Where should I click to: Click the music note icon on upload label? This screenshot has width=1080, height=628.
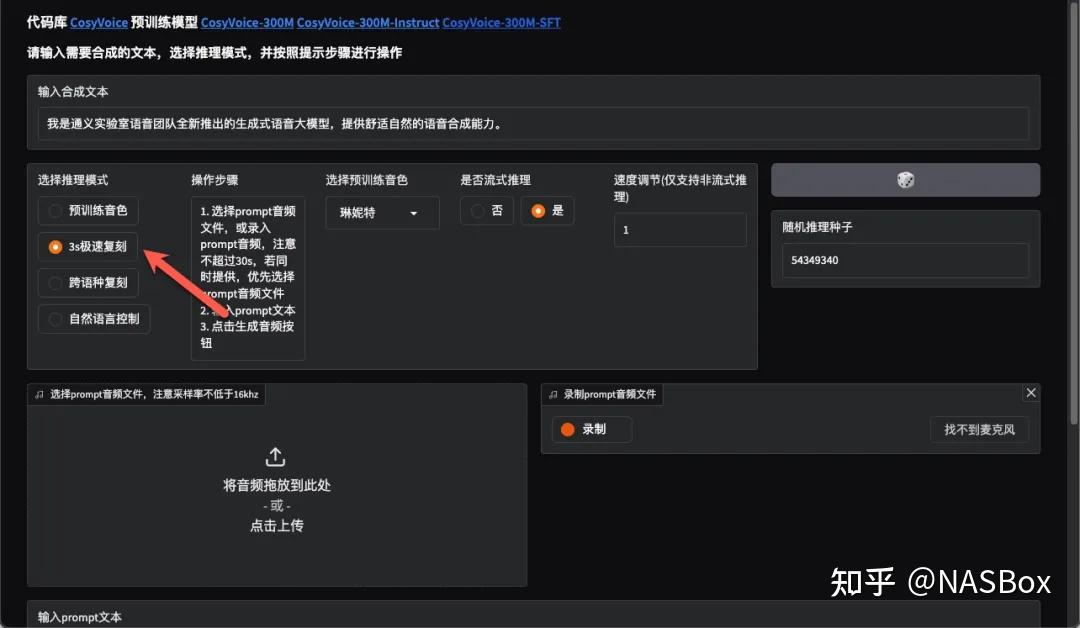tap(39, 394)
